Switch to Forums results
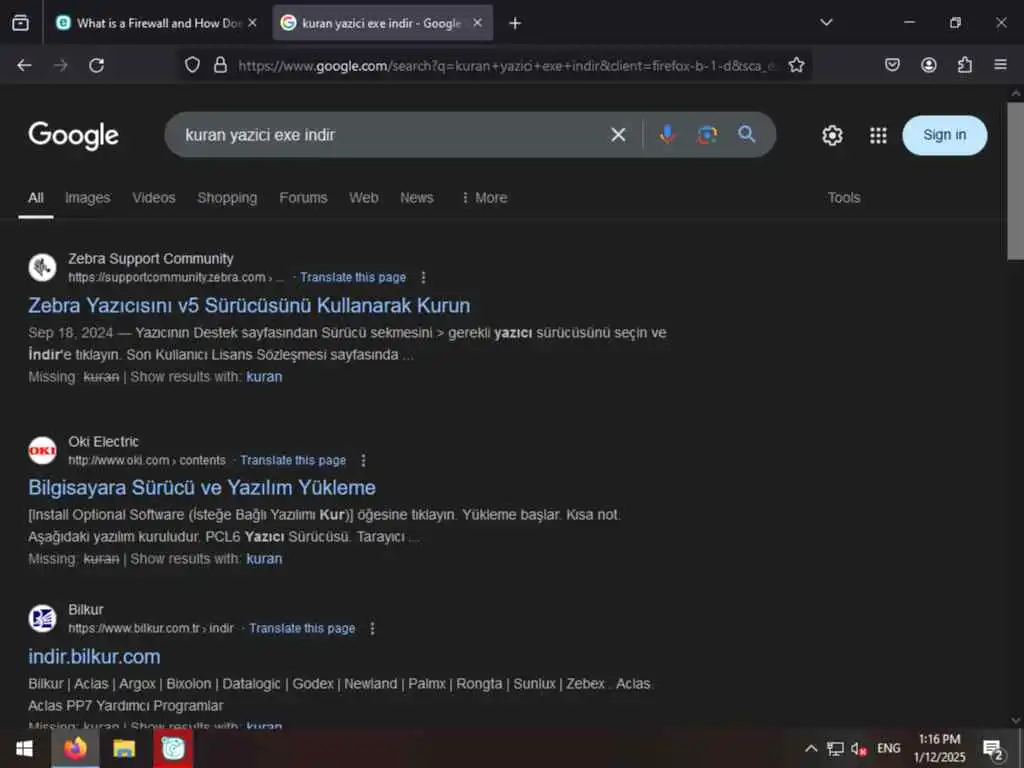The image size is (1024, 768). coord(303,198)
